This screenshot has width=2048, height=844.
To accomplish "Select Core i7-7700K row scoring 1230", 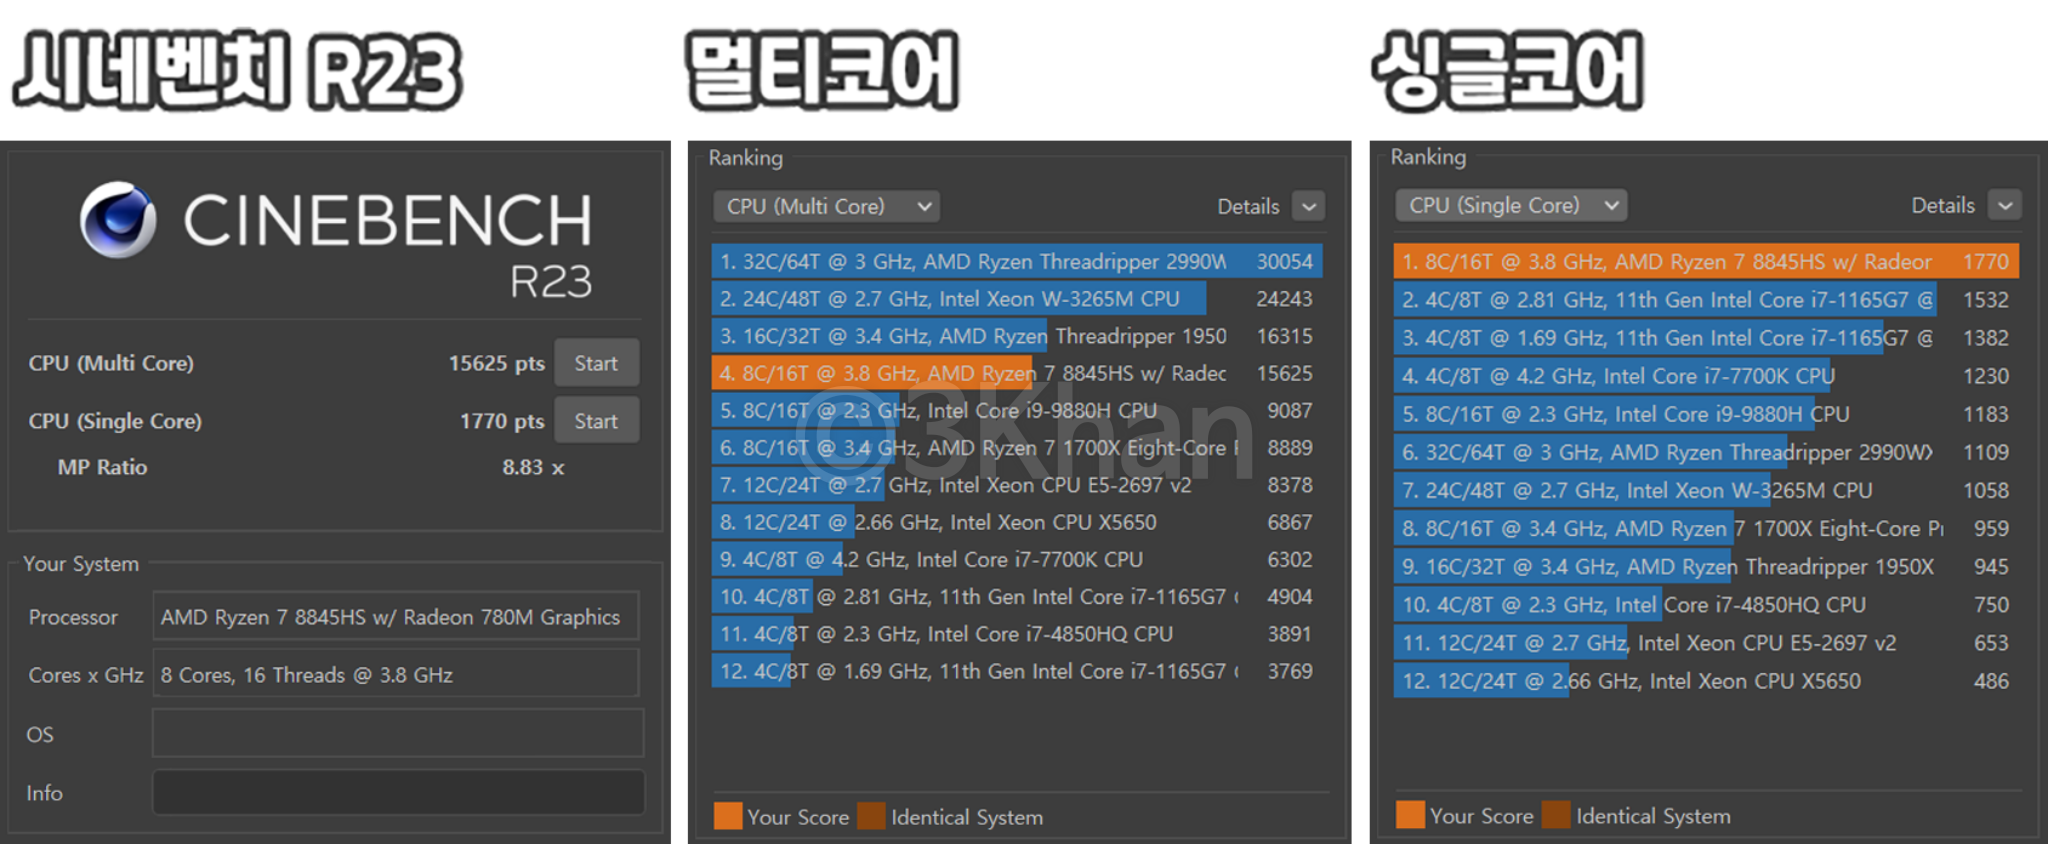I will click(x=1706, y=376).
